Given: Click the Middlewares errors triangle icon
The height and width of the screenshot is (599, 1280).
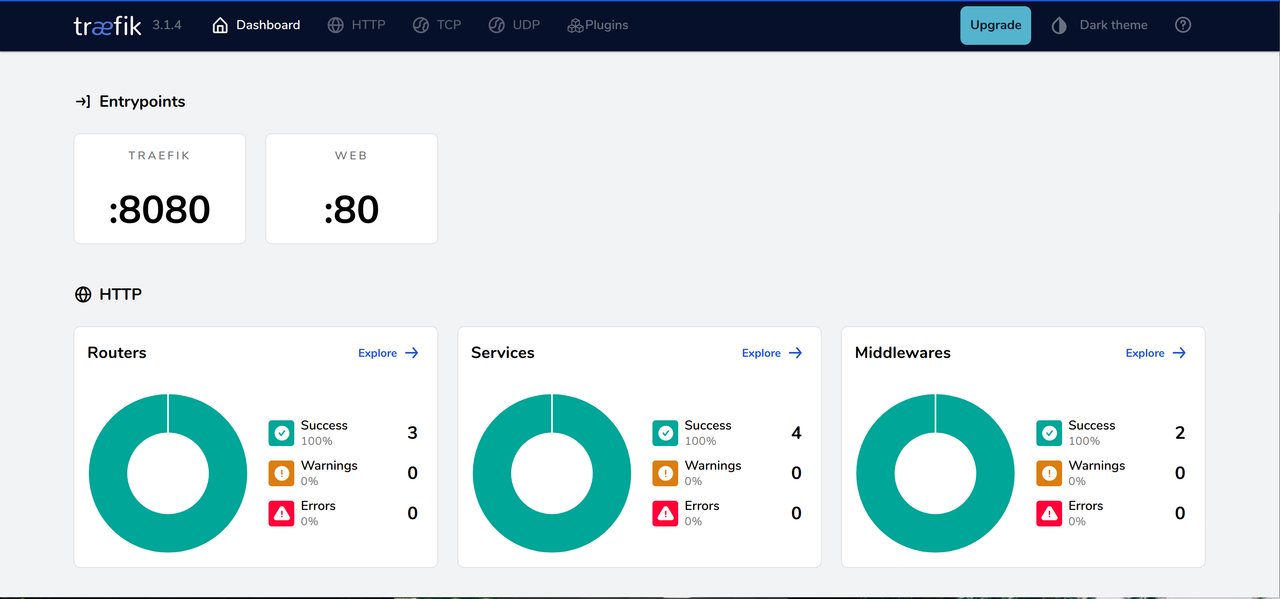Looking at the screenshot, I should [x=1049, y=513].
